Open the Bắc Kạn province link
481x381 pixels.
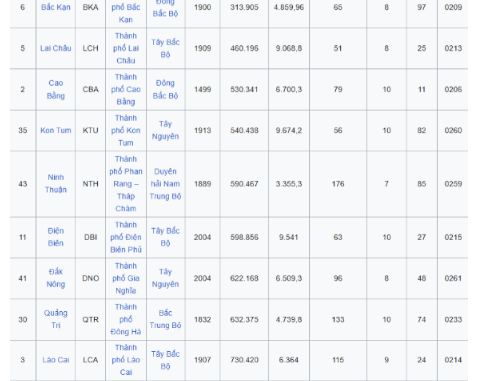click(56, 7)
